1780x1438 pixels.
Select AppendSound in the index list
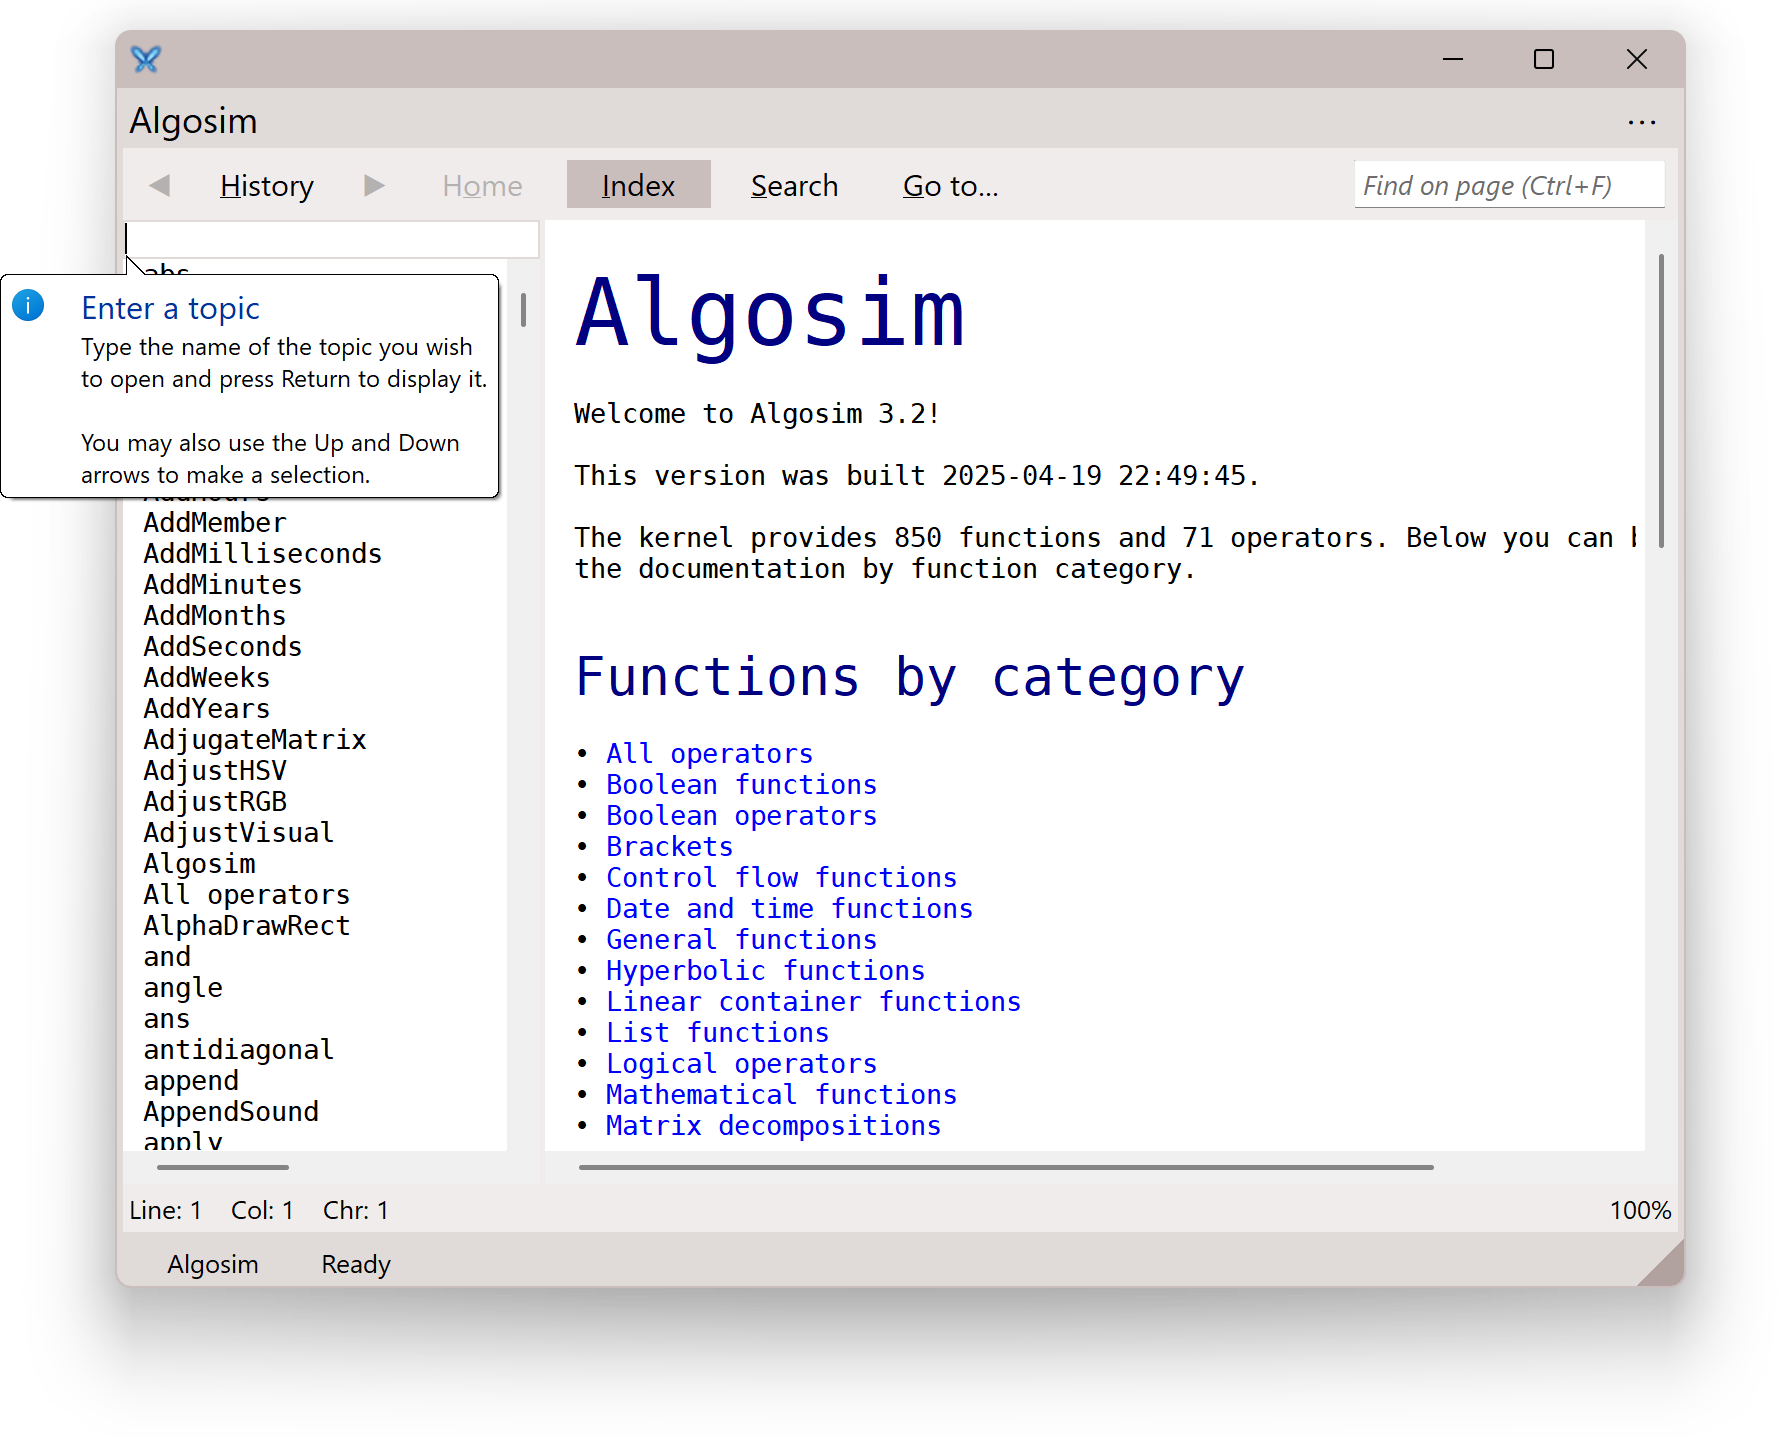tap(230, 1111)
